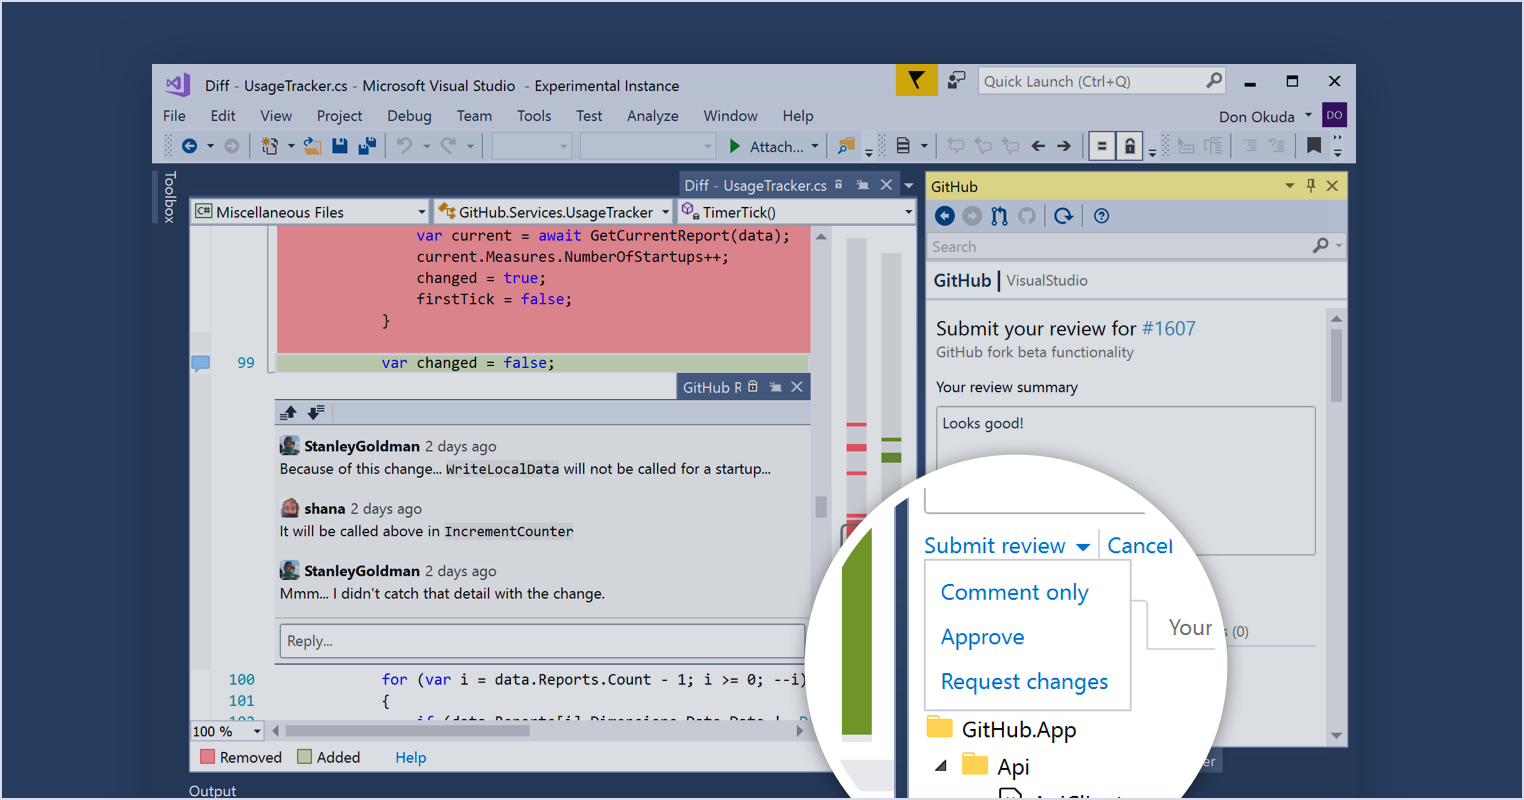Click the Visual Studio logo icon
The height and width of the screenshot is (800, 1524).
(178, 85)
